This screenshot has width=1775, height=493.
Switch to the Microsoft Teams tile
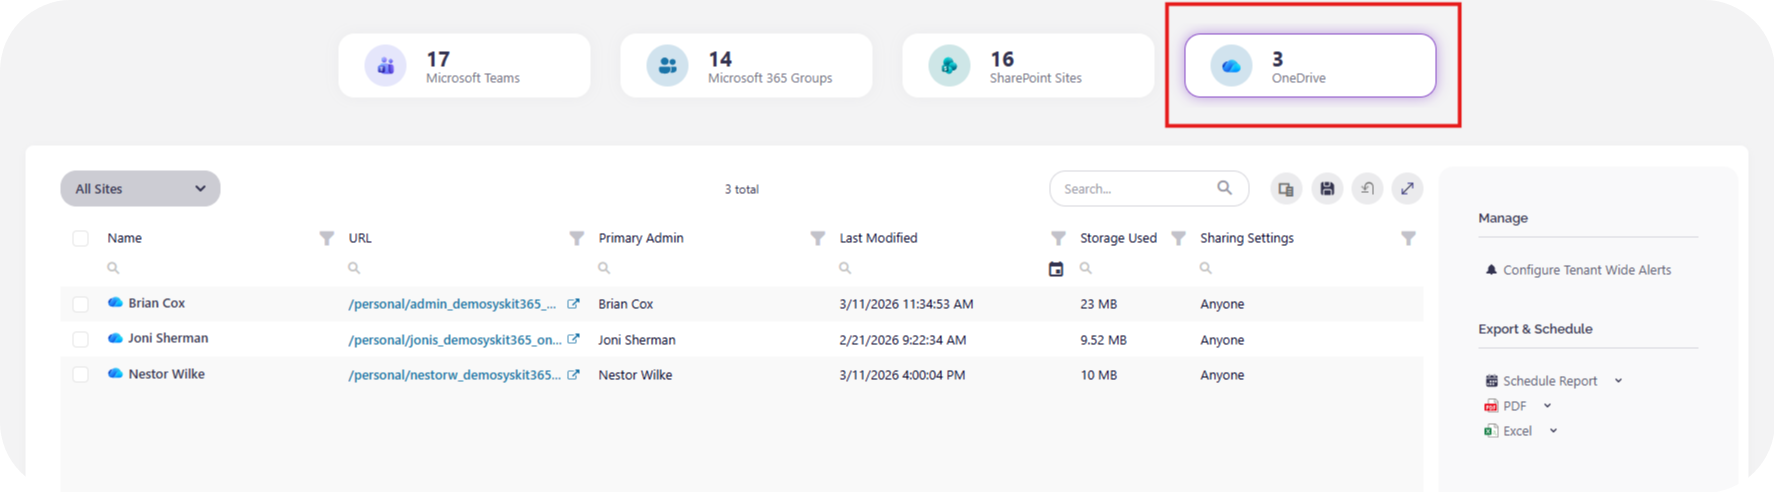click(464, 66)
